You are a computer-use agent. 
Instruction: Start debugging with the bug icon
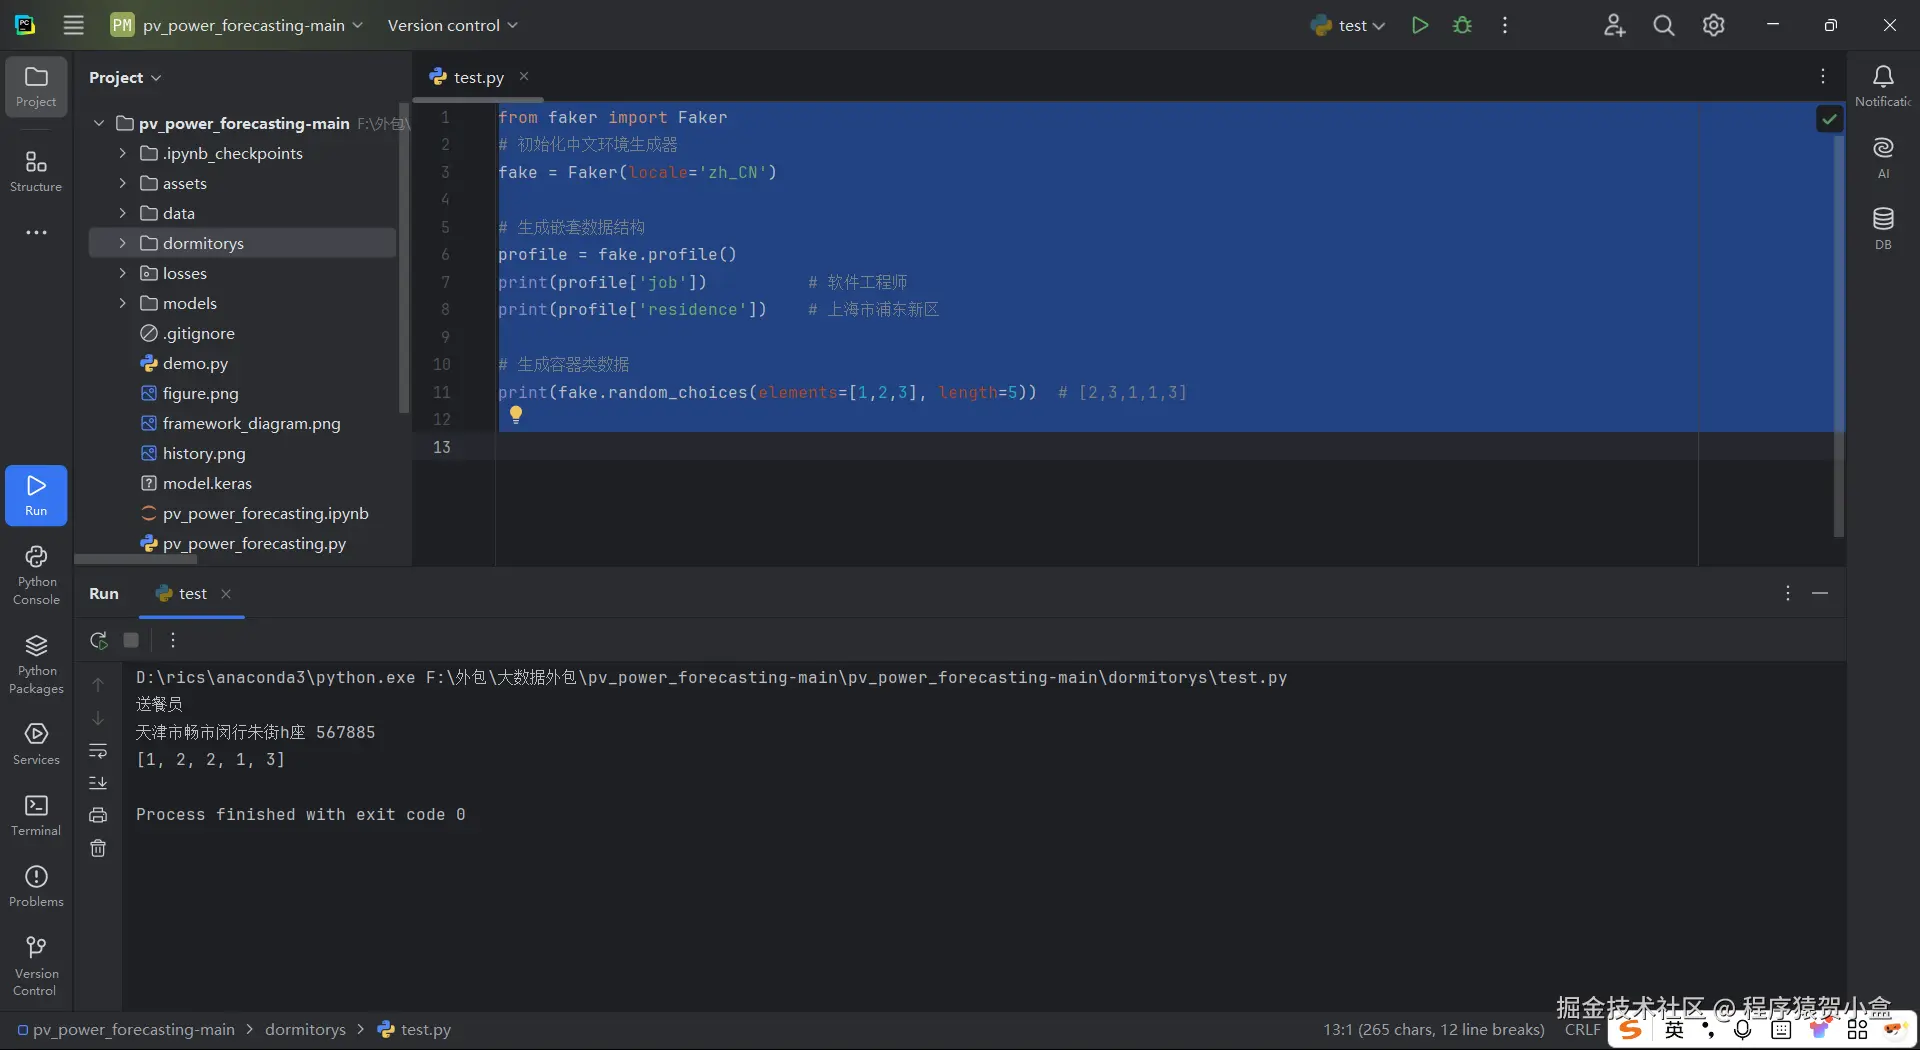pyautogui.click(x=1462, y=26)
